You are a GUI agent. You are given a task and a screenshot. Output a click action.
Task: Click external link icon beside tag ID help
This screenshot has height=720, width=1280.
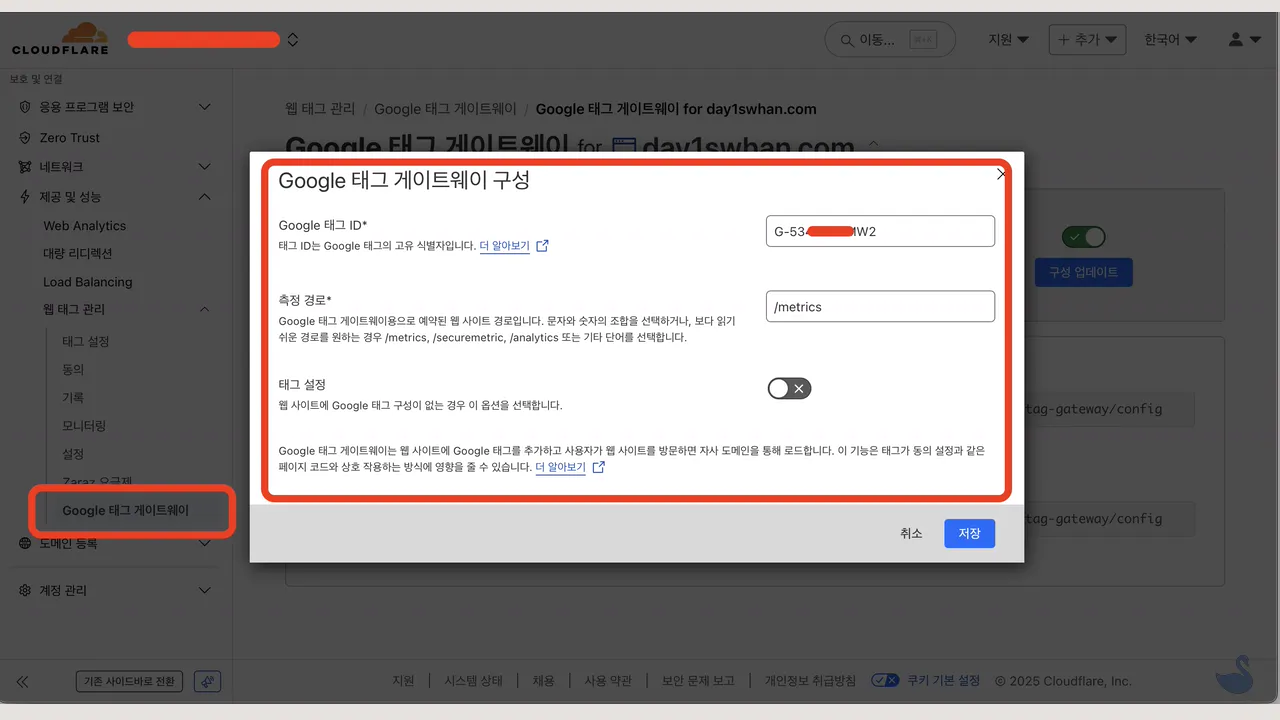[x=543, y=246]
